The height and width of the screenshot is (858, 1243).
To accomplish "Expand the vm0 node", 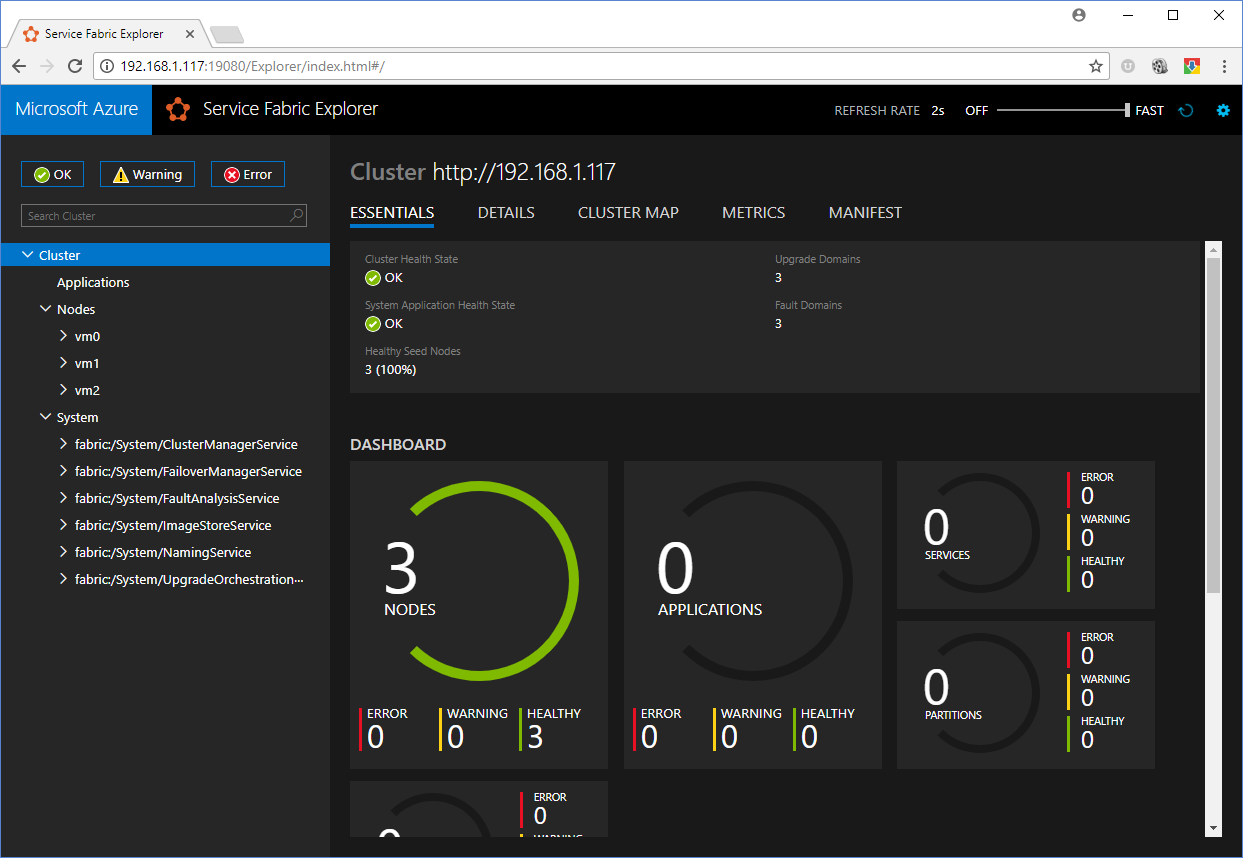I will point(63,336).
